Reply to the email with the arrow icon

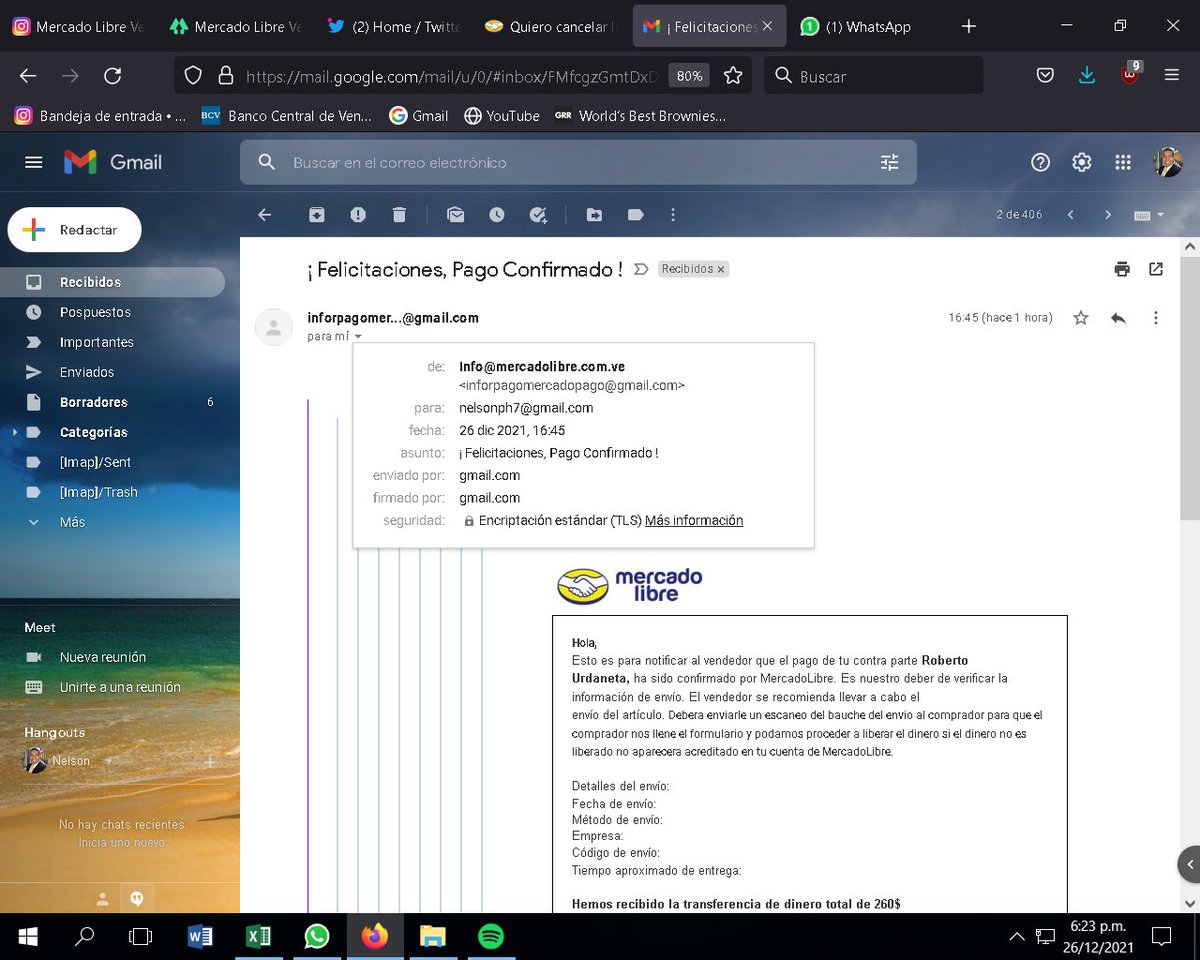pyautogui.click(x=1118, y=317)
